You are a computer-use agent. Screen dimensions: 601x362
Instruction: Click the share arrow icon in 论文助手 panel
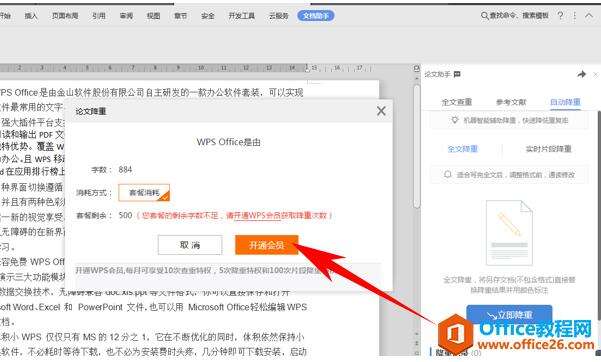[581, 74]
